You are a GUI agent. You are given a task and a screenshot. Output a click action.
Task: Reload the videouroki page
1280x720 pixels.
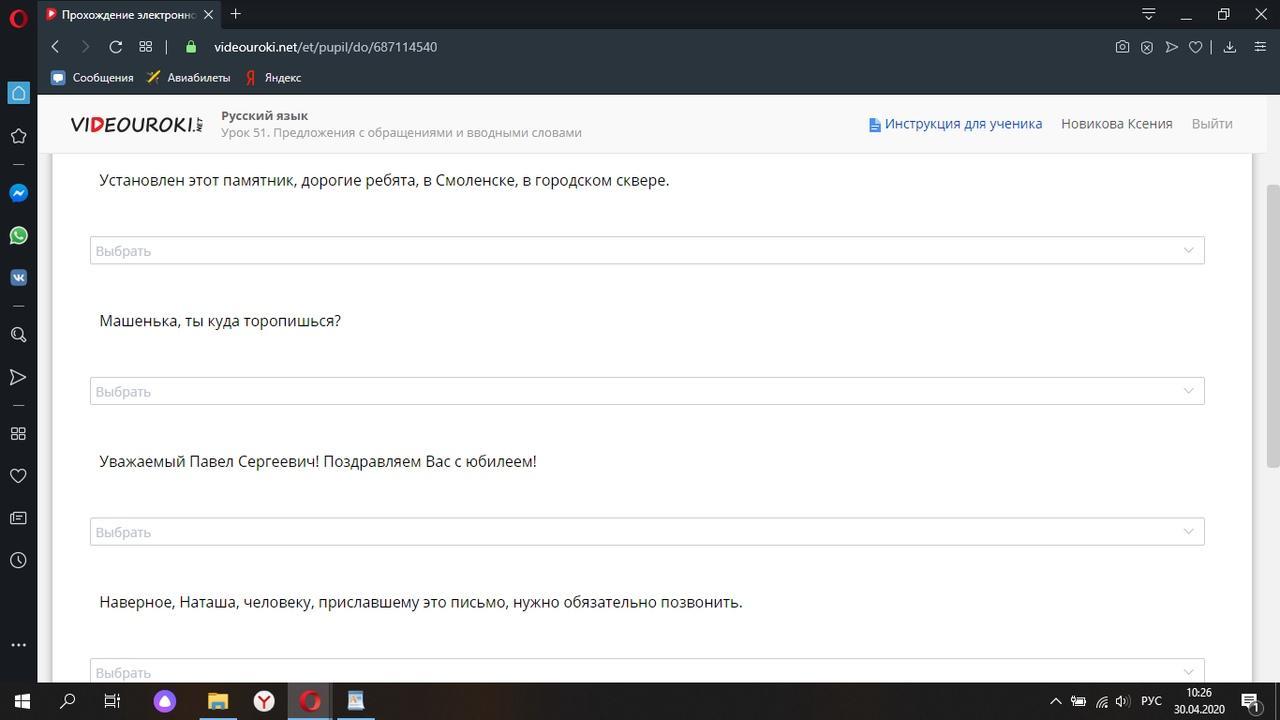(x=115, y=47)
